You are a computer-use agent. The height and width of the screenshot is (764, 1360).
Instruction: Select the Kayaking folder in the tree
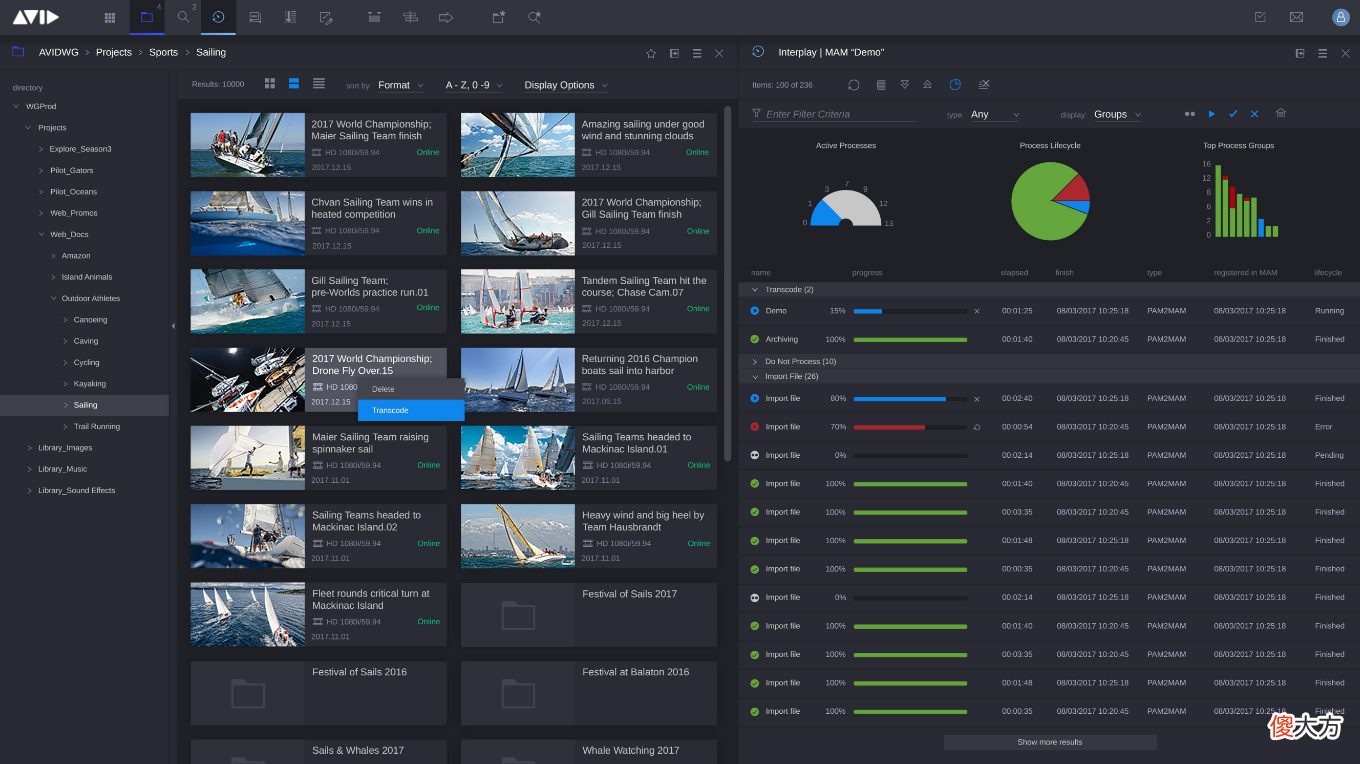click(90, 384)
